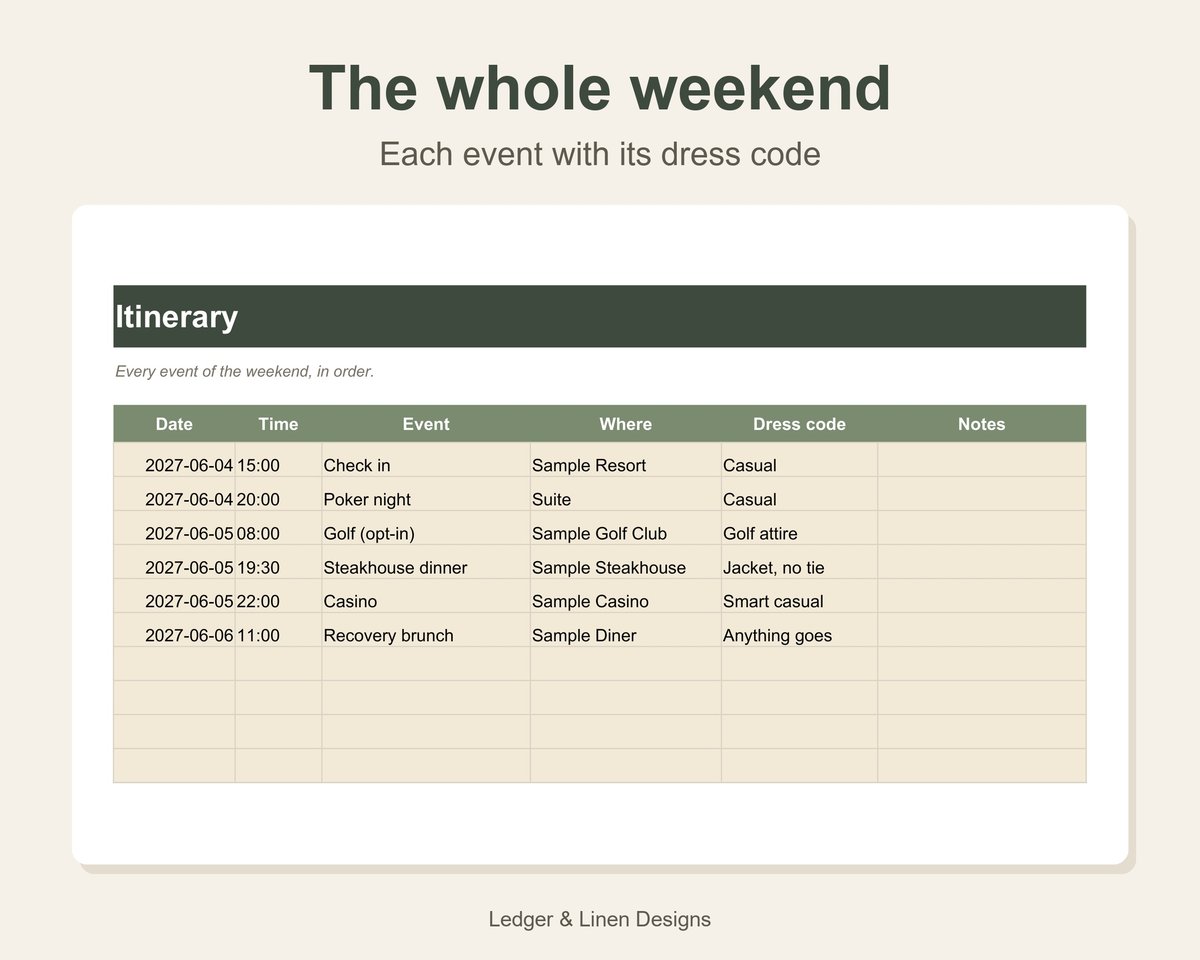The height and width of the screenshot is (960, 1200).
Task: Click the Each event with its dress code subtitle
Action: (x=600, y=154)
